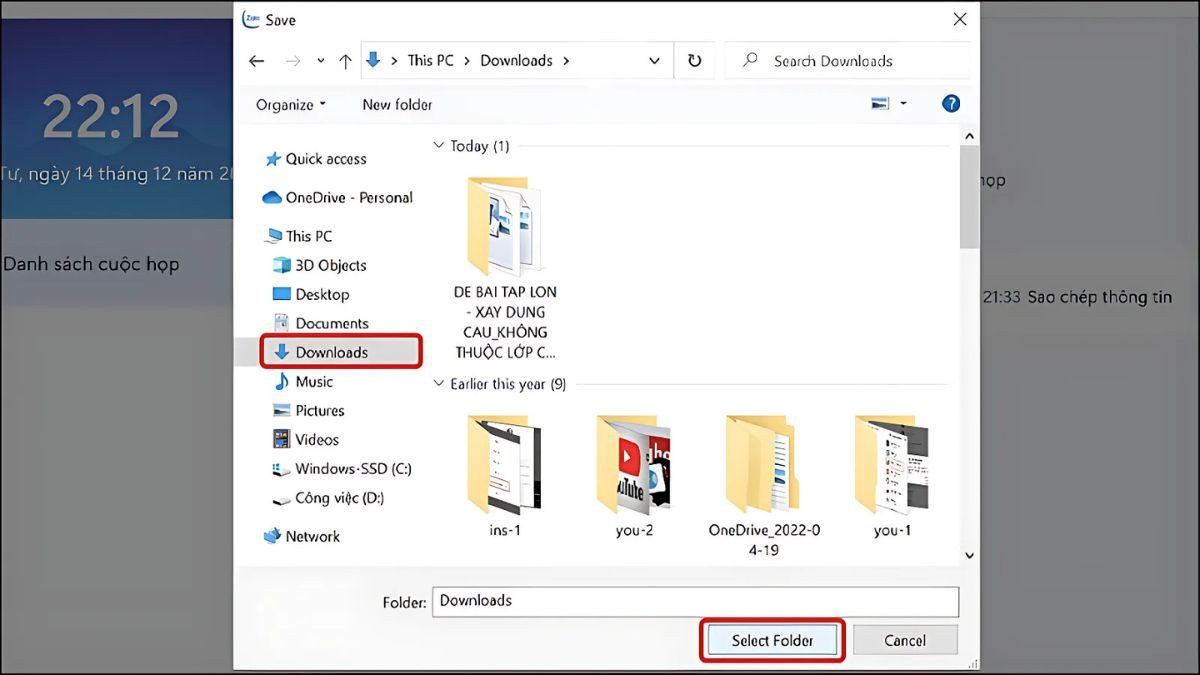Viewport: 1200px width, 675px height.
Task: Refresh the Downloads folder view
Action: (694, 61)
